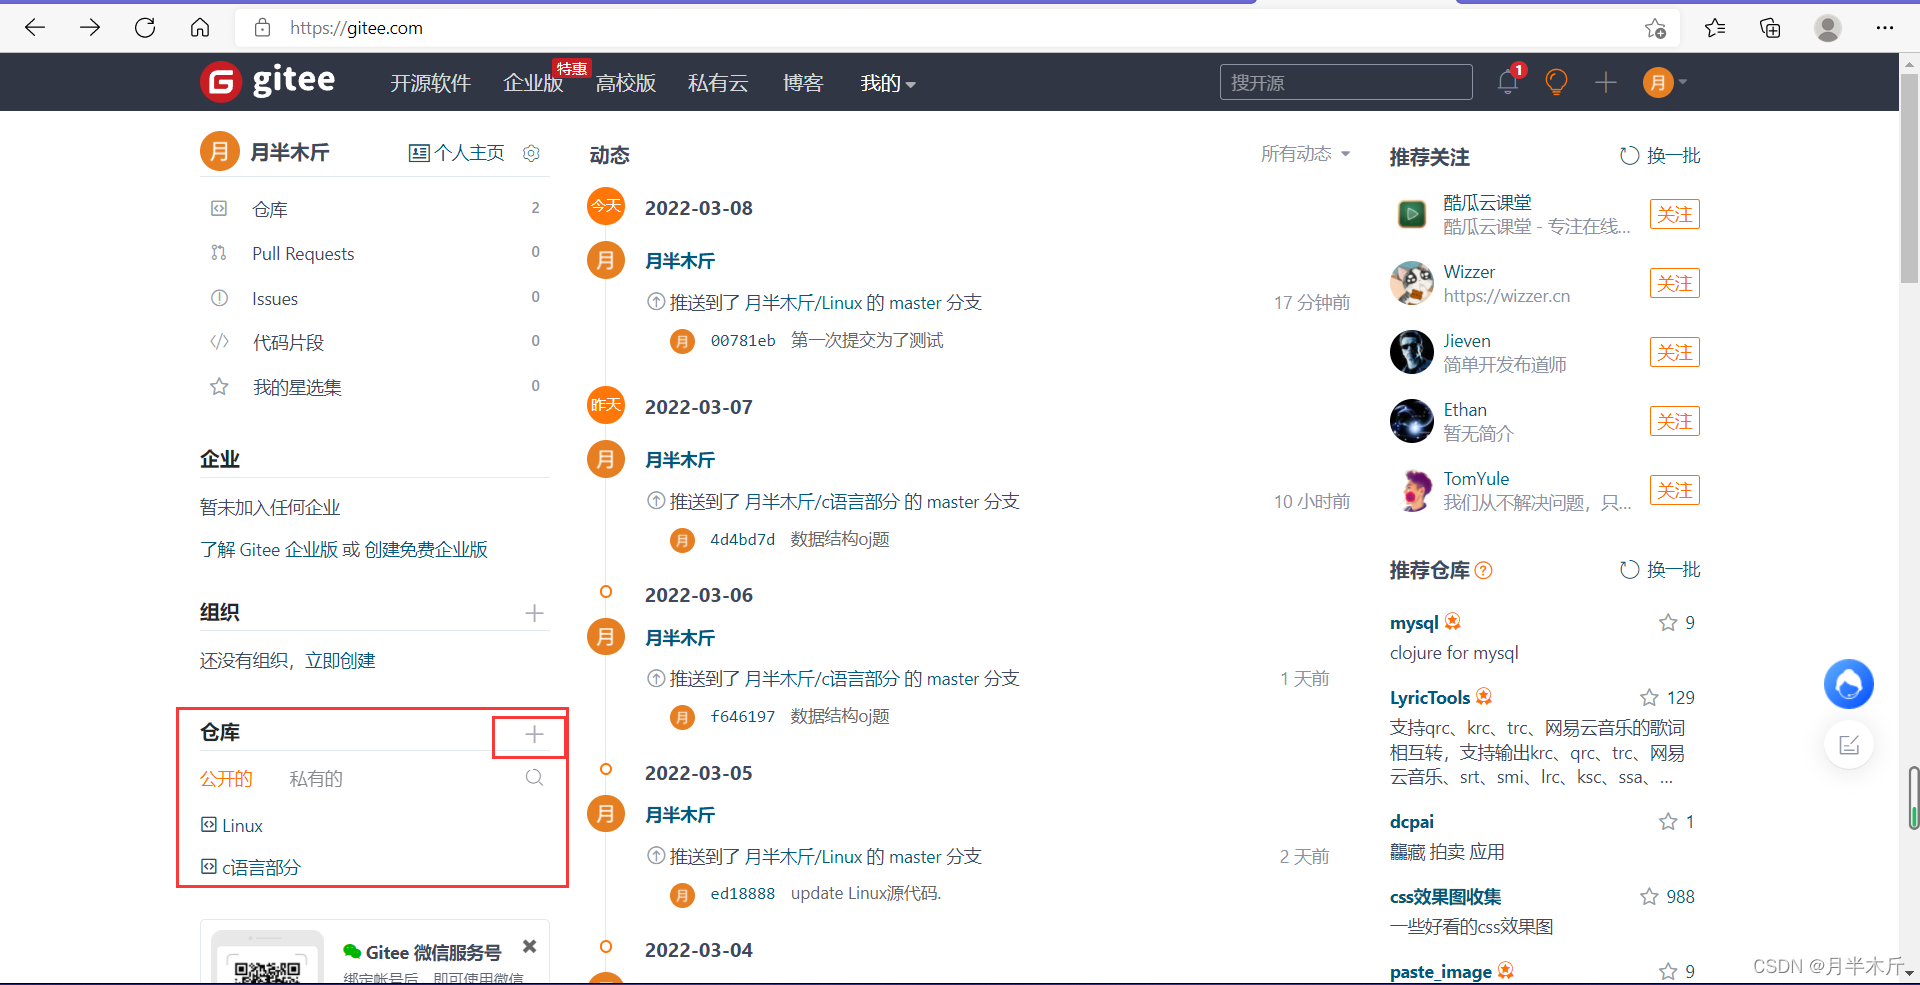Add this page to favorites (star plus icon)
Image resolution: width=1920 pixels, height=985 pixels.
tap(1655, 28)
